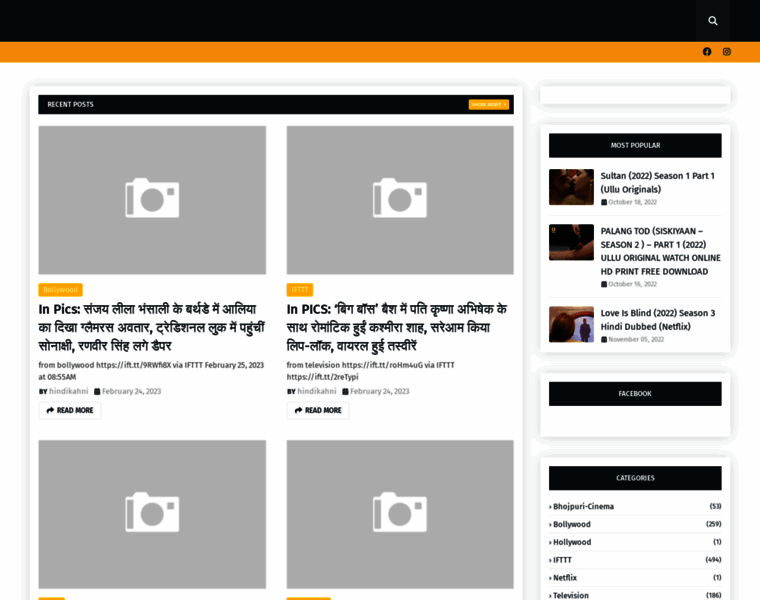Select the Bollywood tag label
This screenshot has height=600, width=760.
click(61, 290)
